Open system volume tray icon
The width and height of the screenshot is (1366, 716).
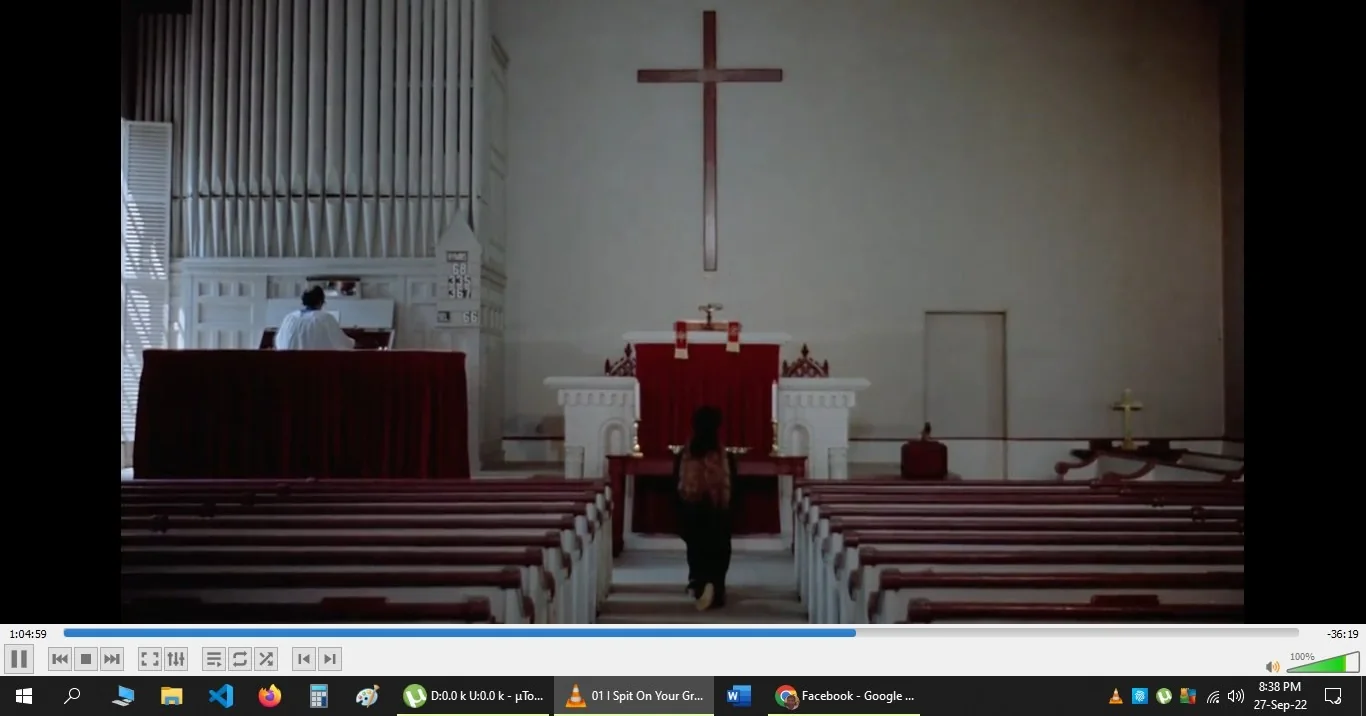click(x=1236, y=696)
